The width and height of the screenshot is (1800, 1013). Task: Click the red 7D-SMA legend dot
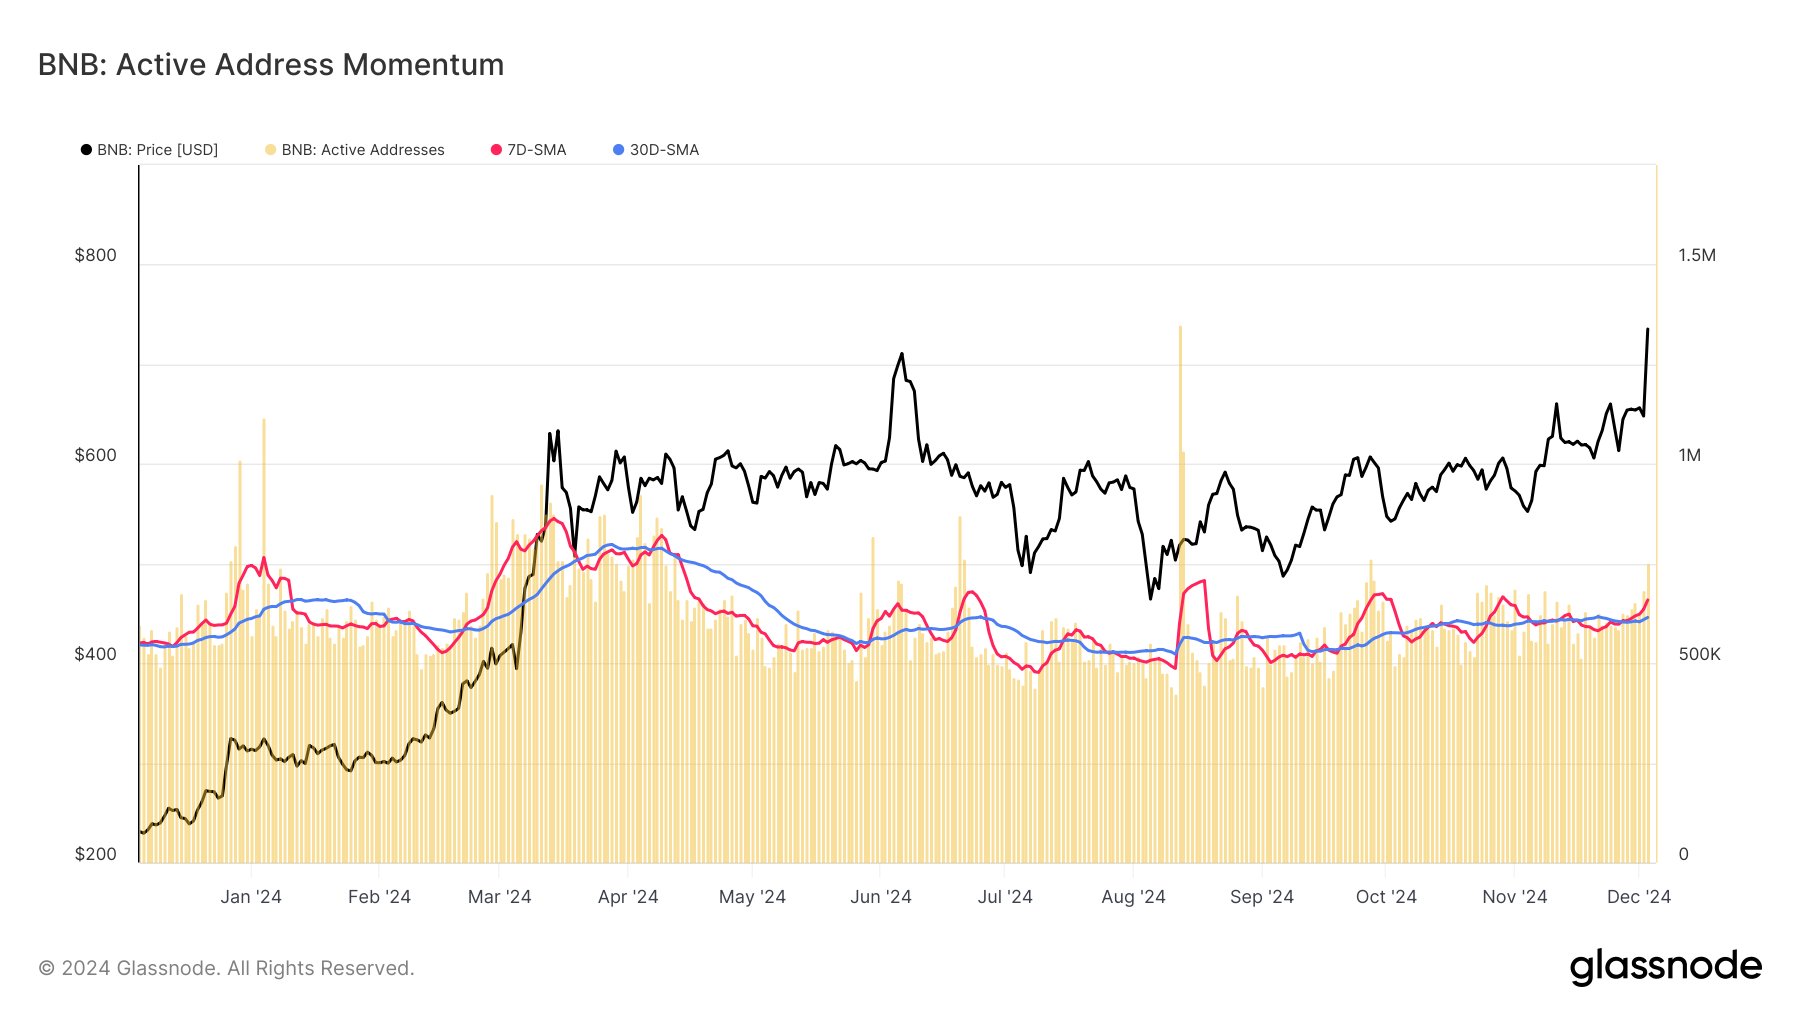click(494, 149)
